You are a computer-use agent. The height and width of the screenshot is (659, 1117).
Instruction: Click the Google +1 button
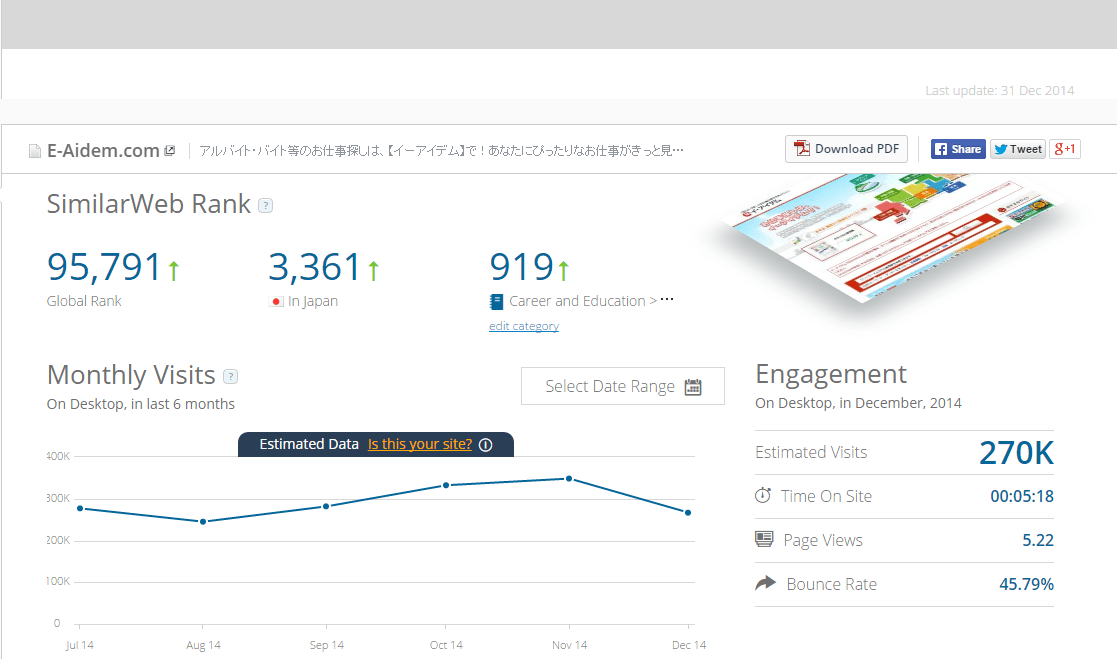[1065, 149]
